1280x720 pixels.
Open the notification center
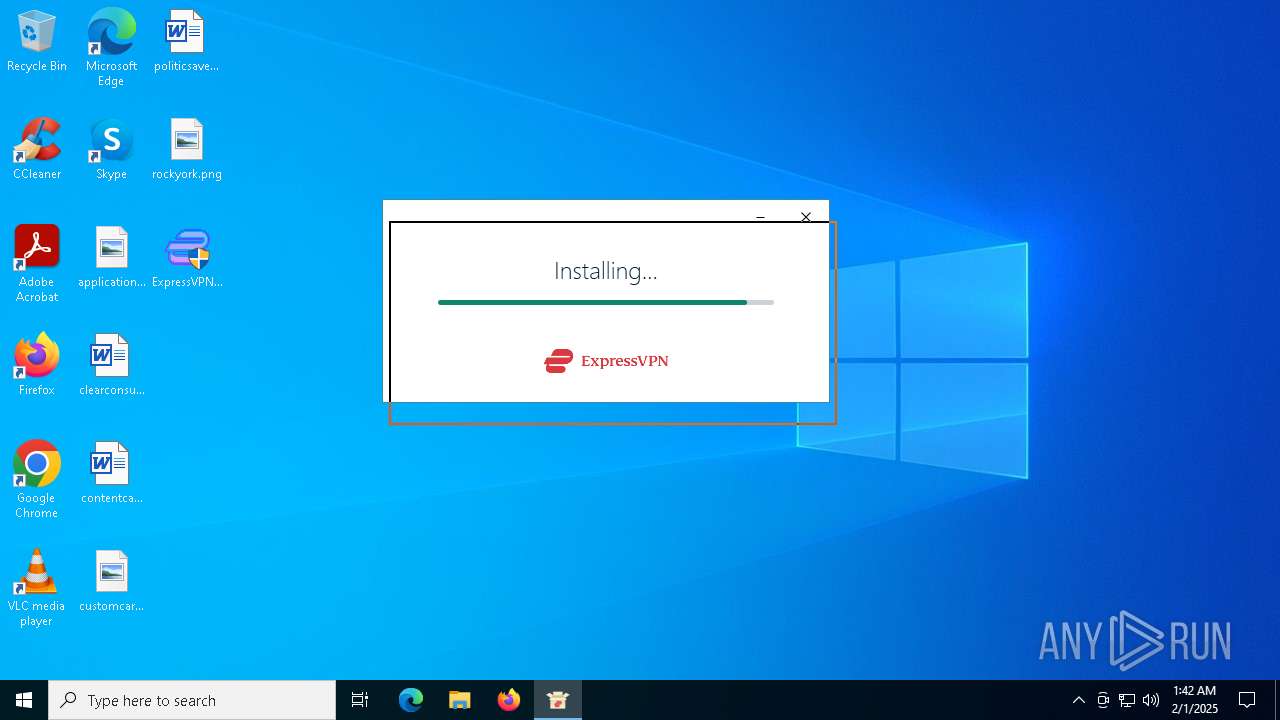1247,700
